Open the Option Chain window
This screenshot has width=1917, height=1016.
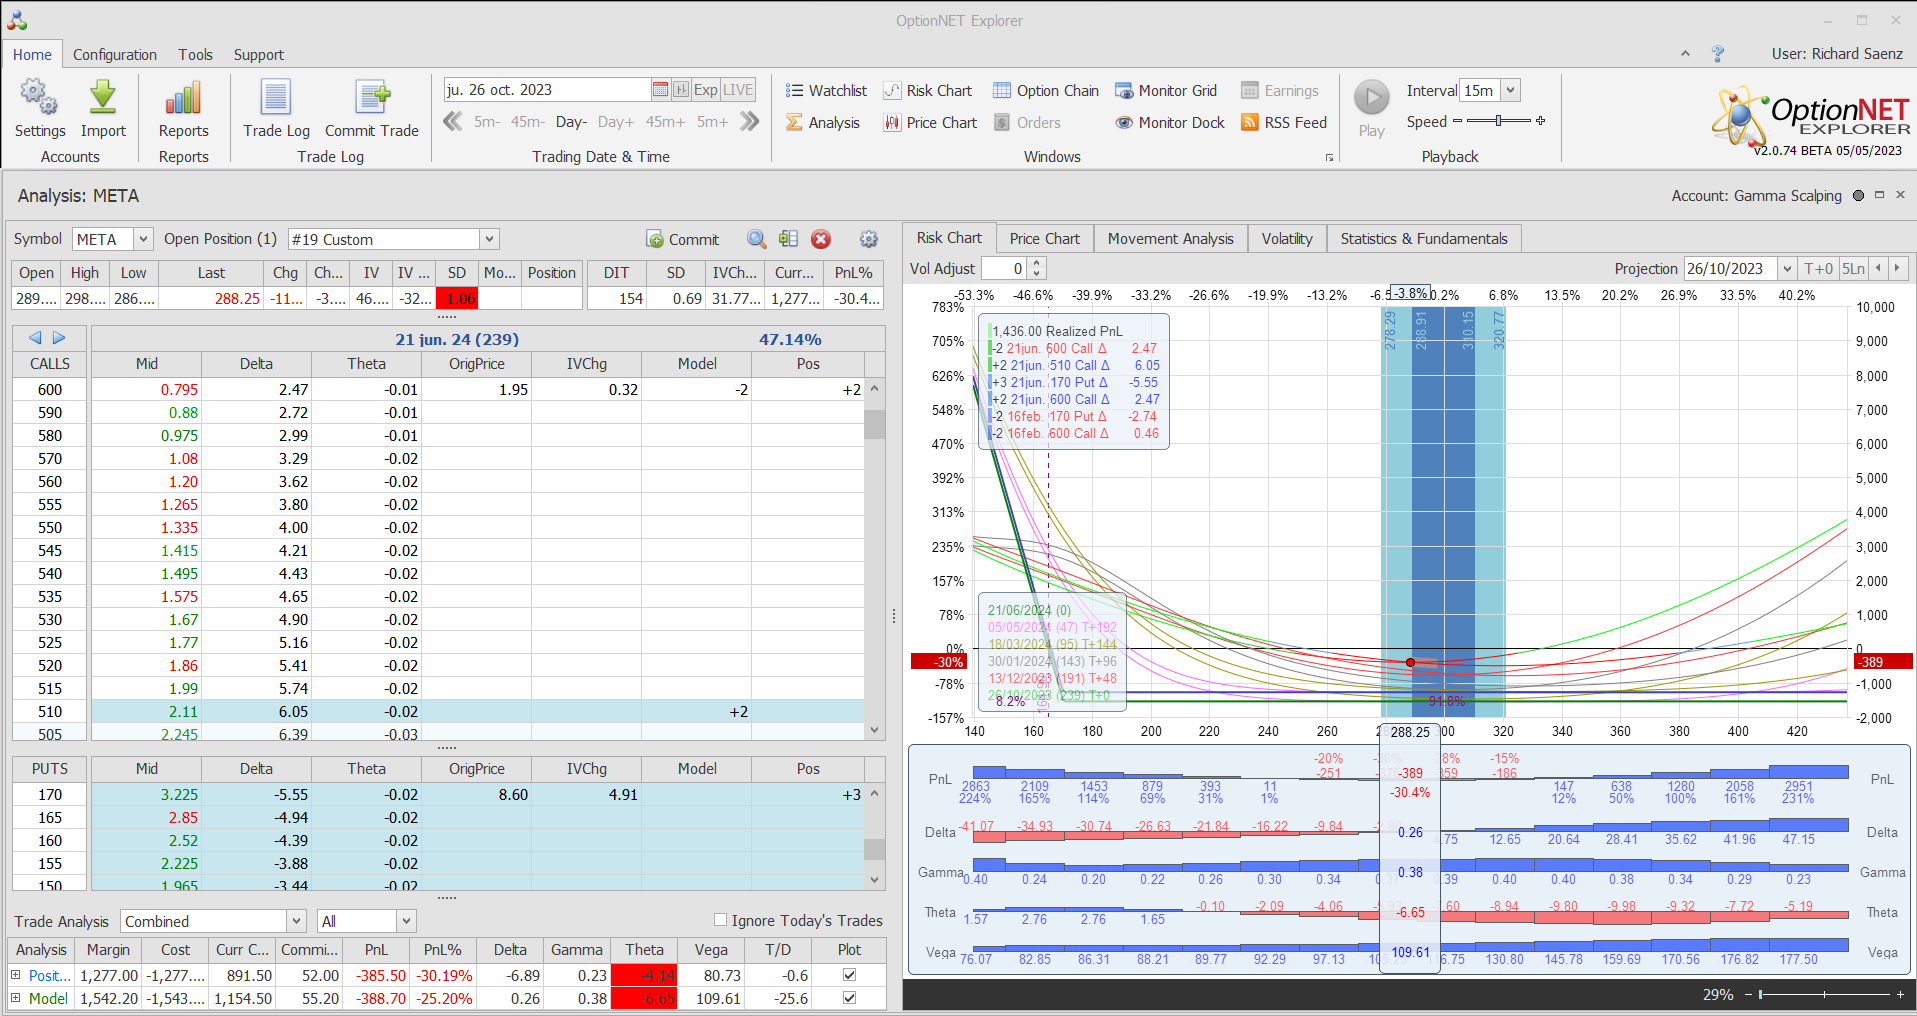[x=1045, y=90]
